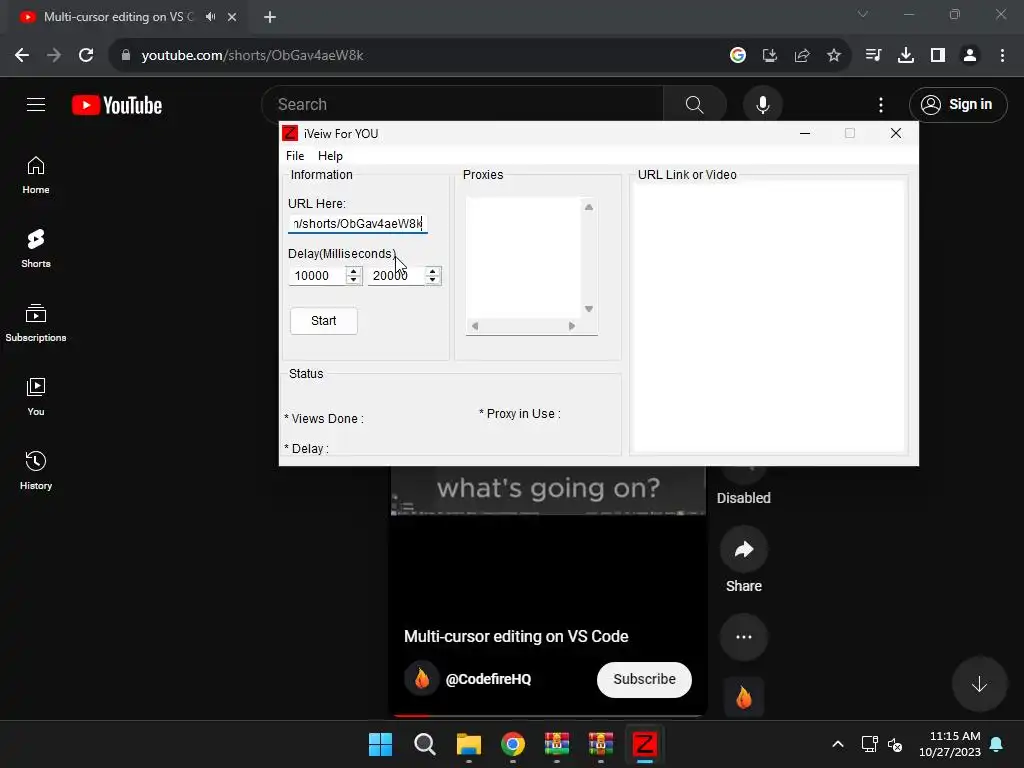Open the taskbar clock and date
Screen dimensions: 1024x768
click(950, 744)
